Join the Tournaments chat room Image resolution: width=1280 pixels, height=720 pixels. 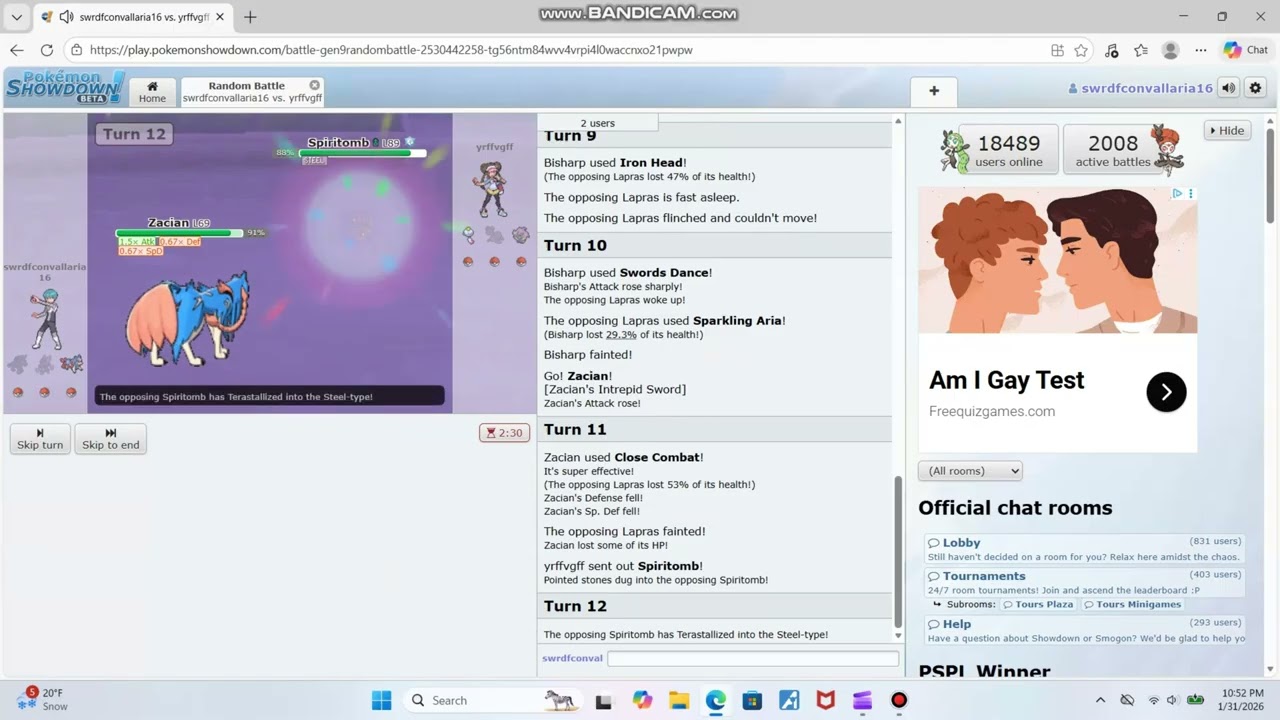(x=1084, y=582)
